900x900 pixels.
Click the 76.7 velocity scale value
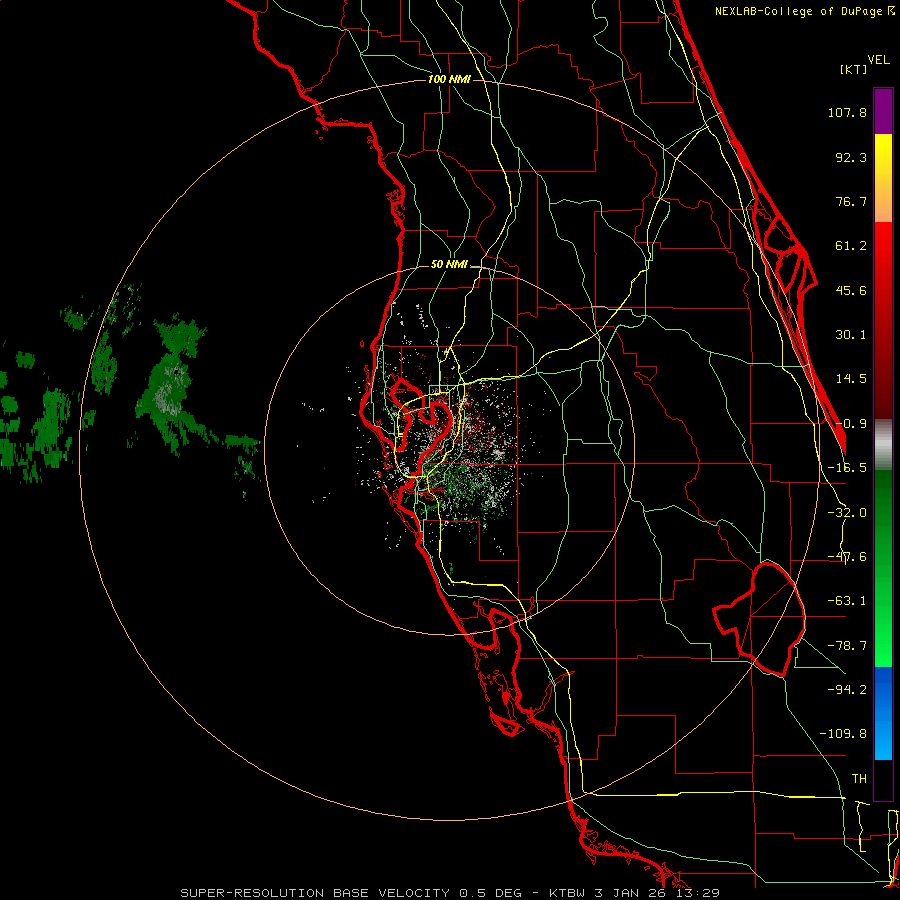(x=851, y=201)
